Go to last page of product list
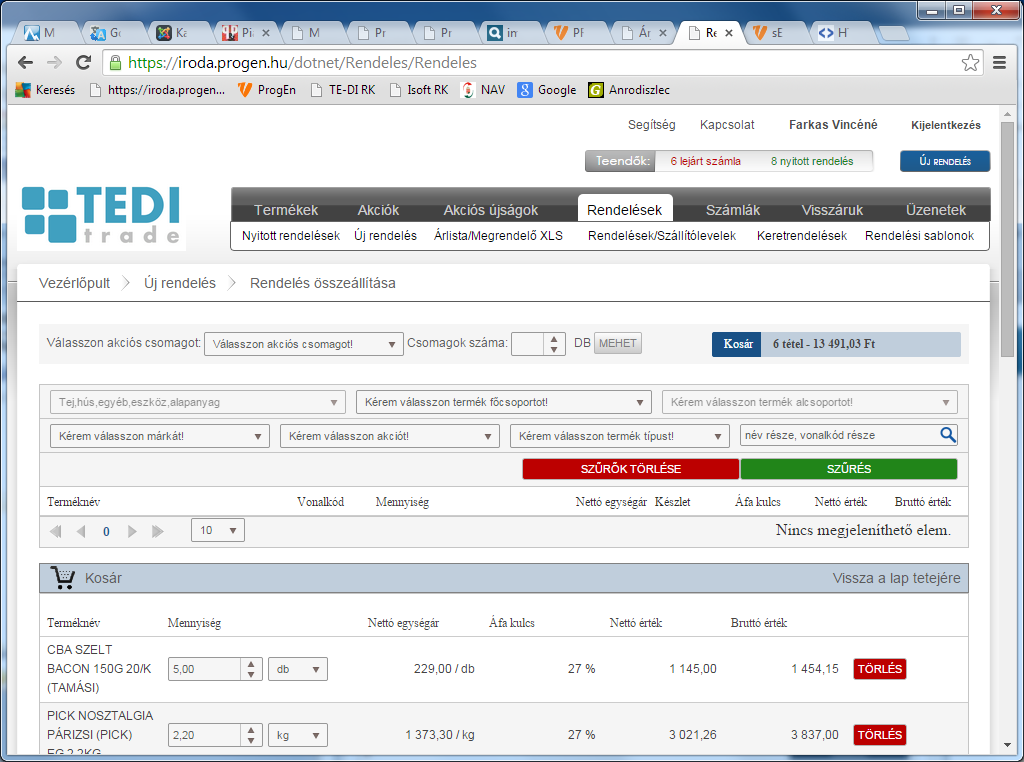This screenshot has width=1024, height=762. pos(157,532)
